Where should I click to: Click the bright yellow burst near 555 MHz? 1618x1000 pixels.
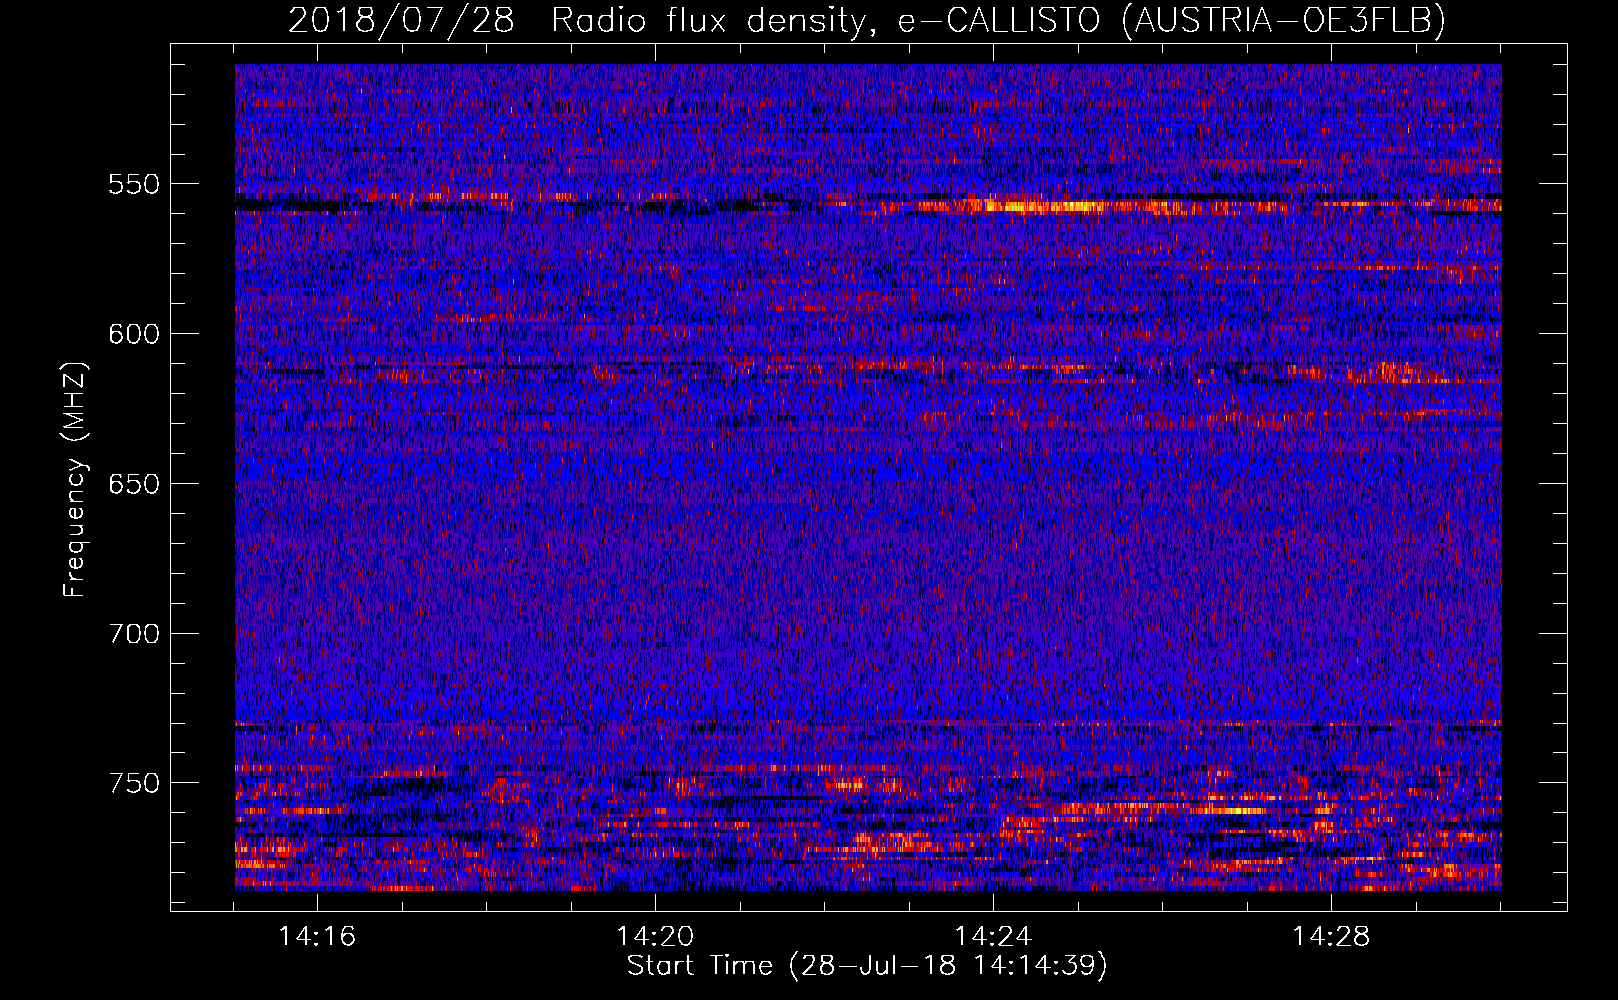coord(1045,207)
